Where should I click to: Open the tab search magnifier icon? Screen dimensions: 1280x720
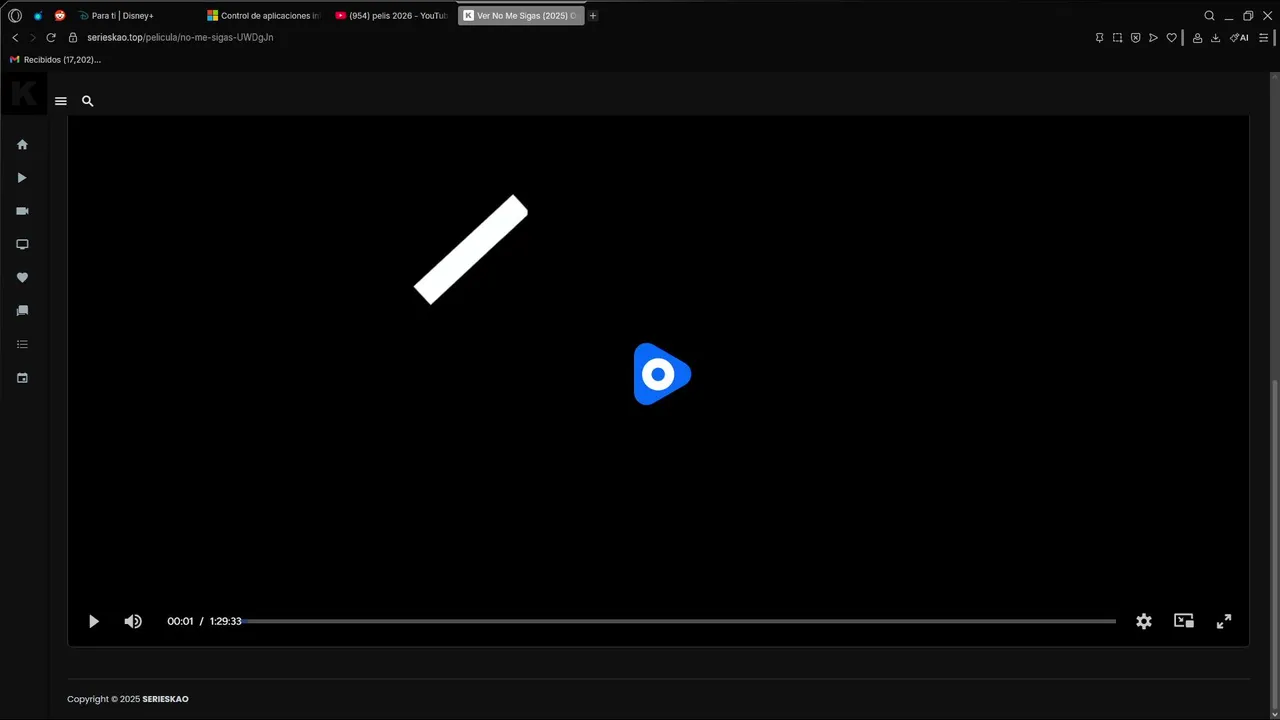pyautogui.click(x=1209, y=16)
